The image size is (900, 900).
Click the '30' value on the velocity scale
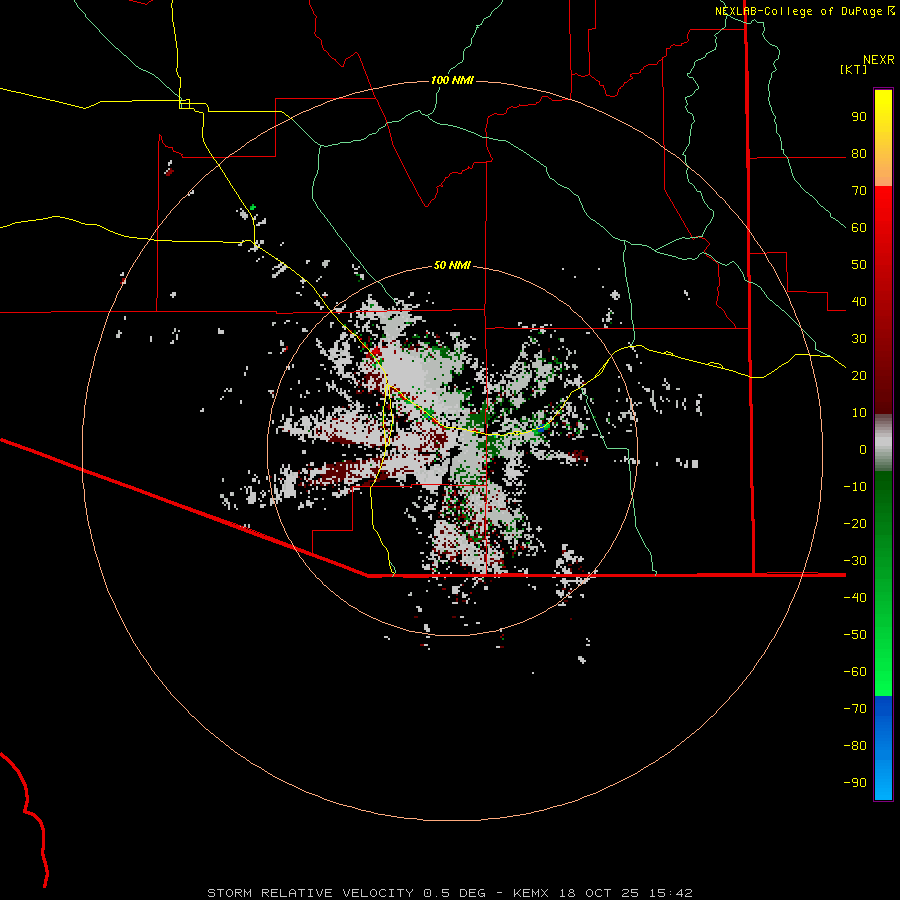[x=859, y=339]
